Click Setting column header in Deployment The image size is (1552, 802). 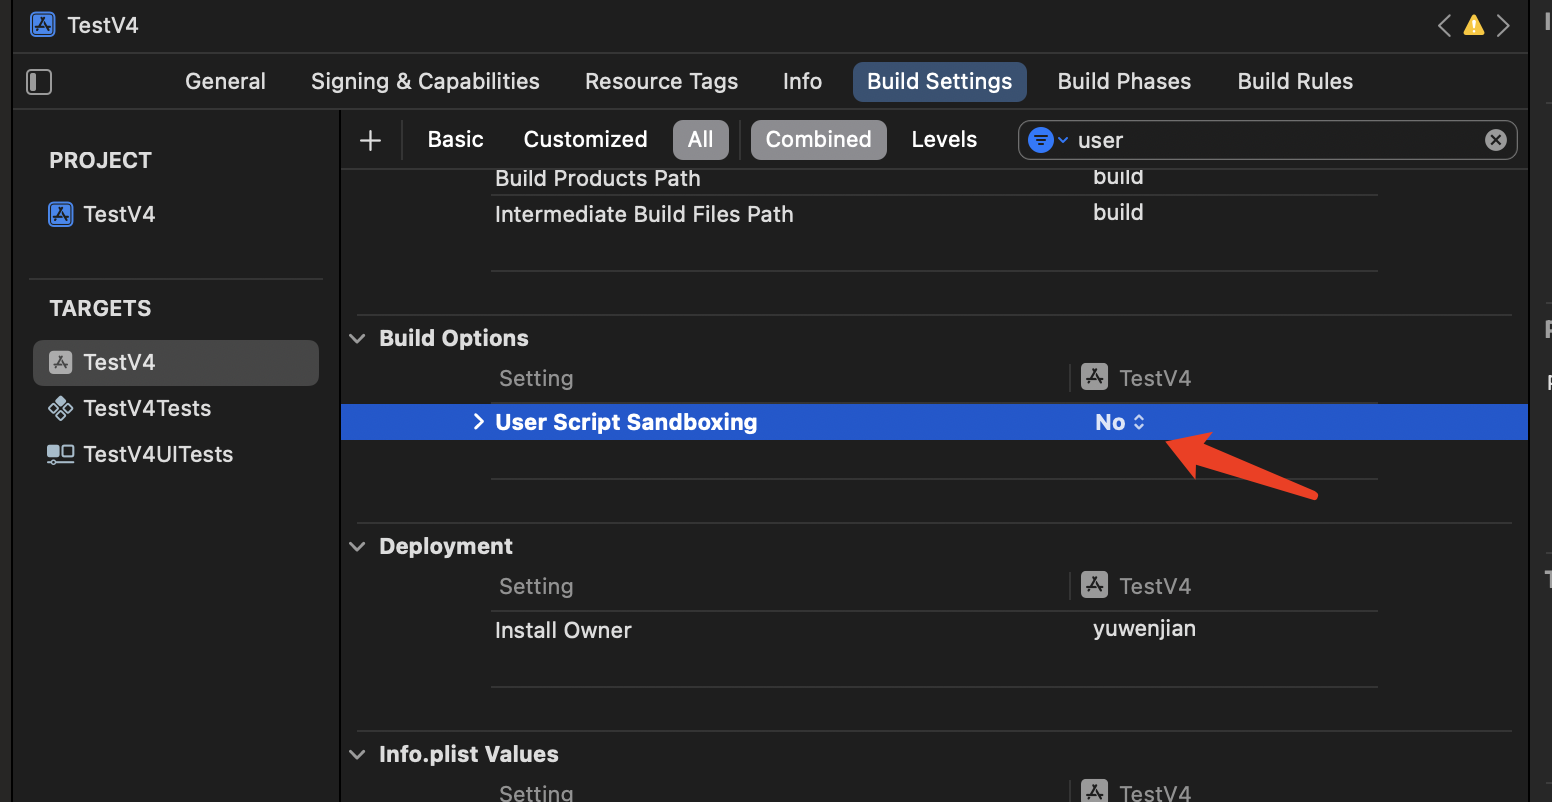(536, 586)
